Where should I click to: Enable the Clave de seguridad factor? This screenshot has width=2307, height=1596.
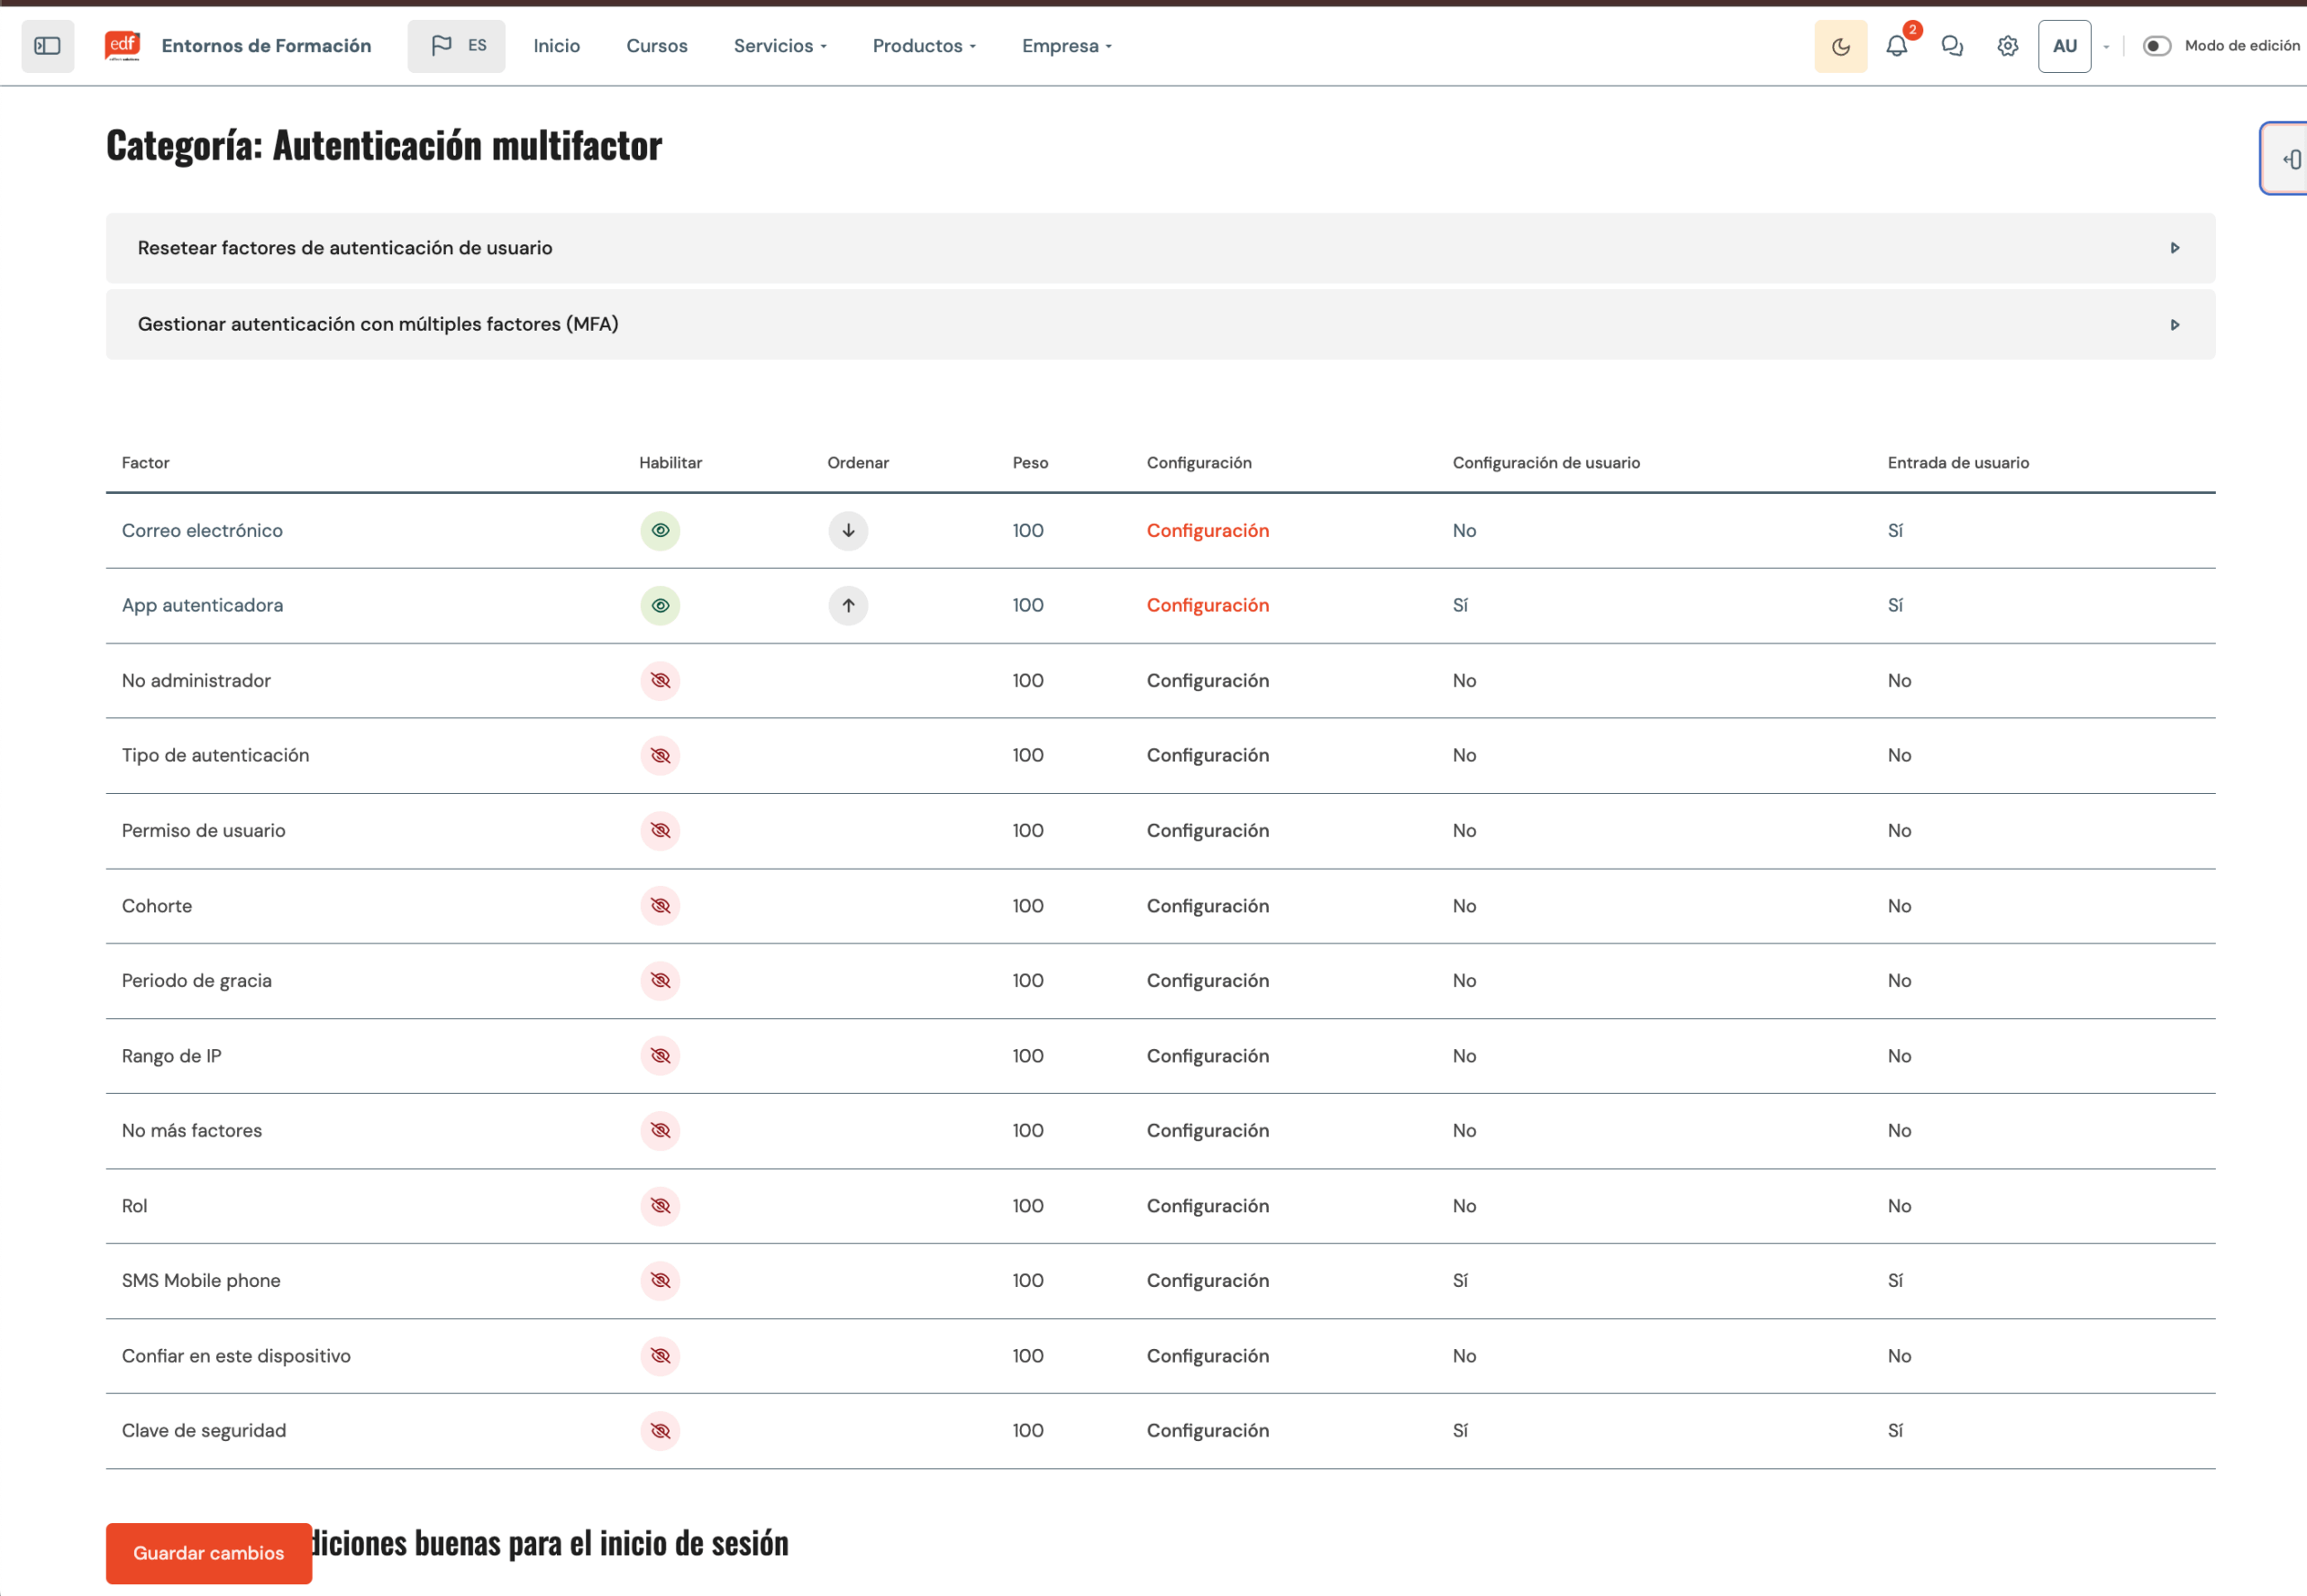(660, 1431)
